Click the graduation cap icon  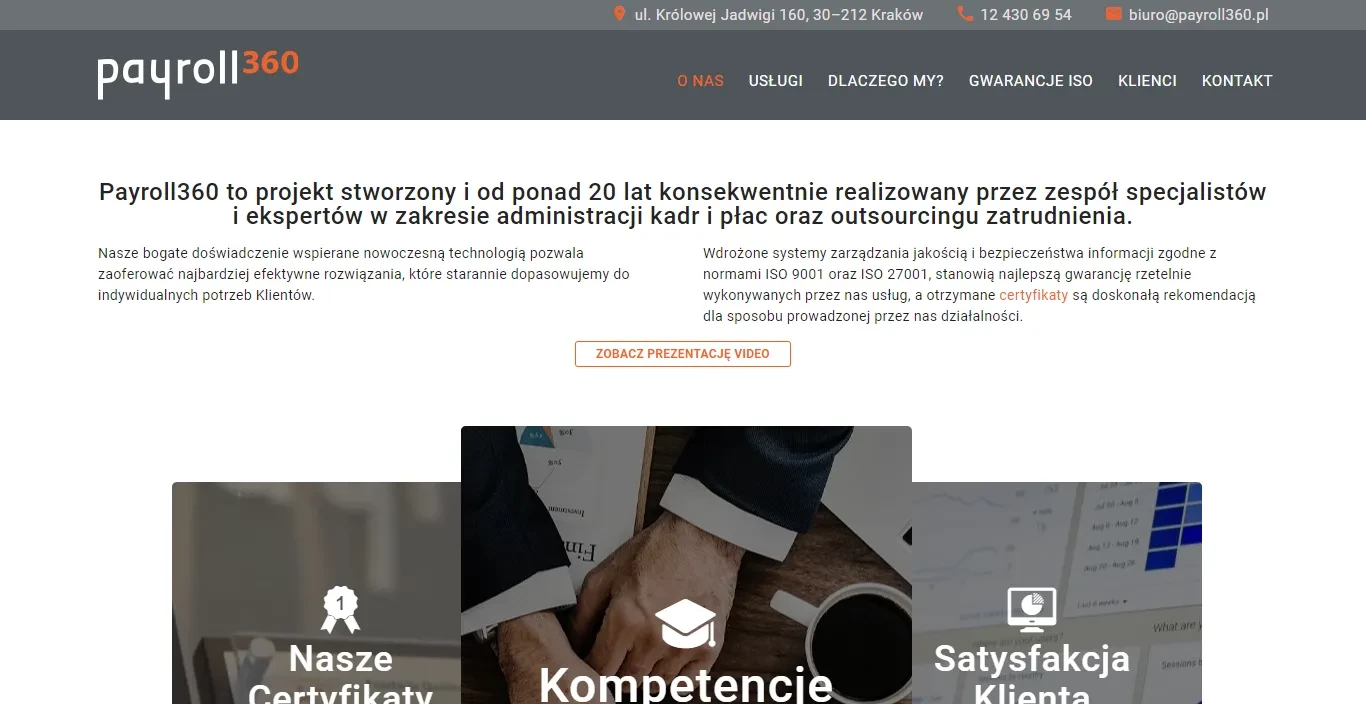coord(686,624)
